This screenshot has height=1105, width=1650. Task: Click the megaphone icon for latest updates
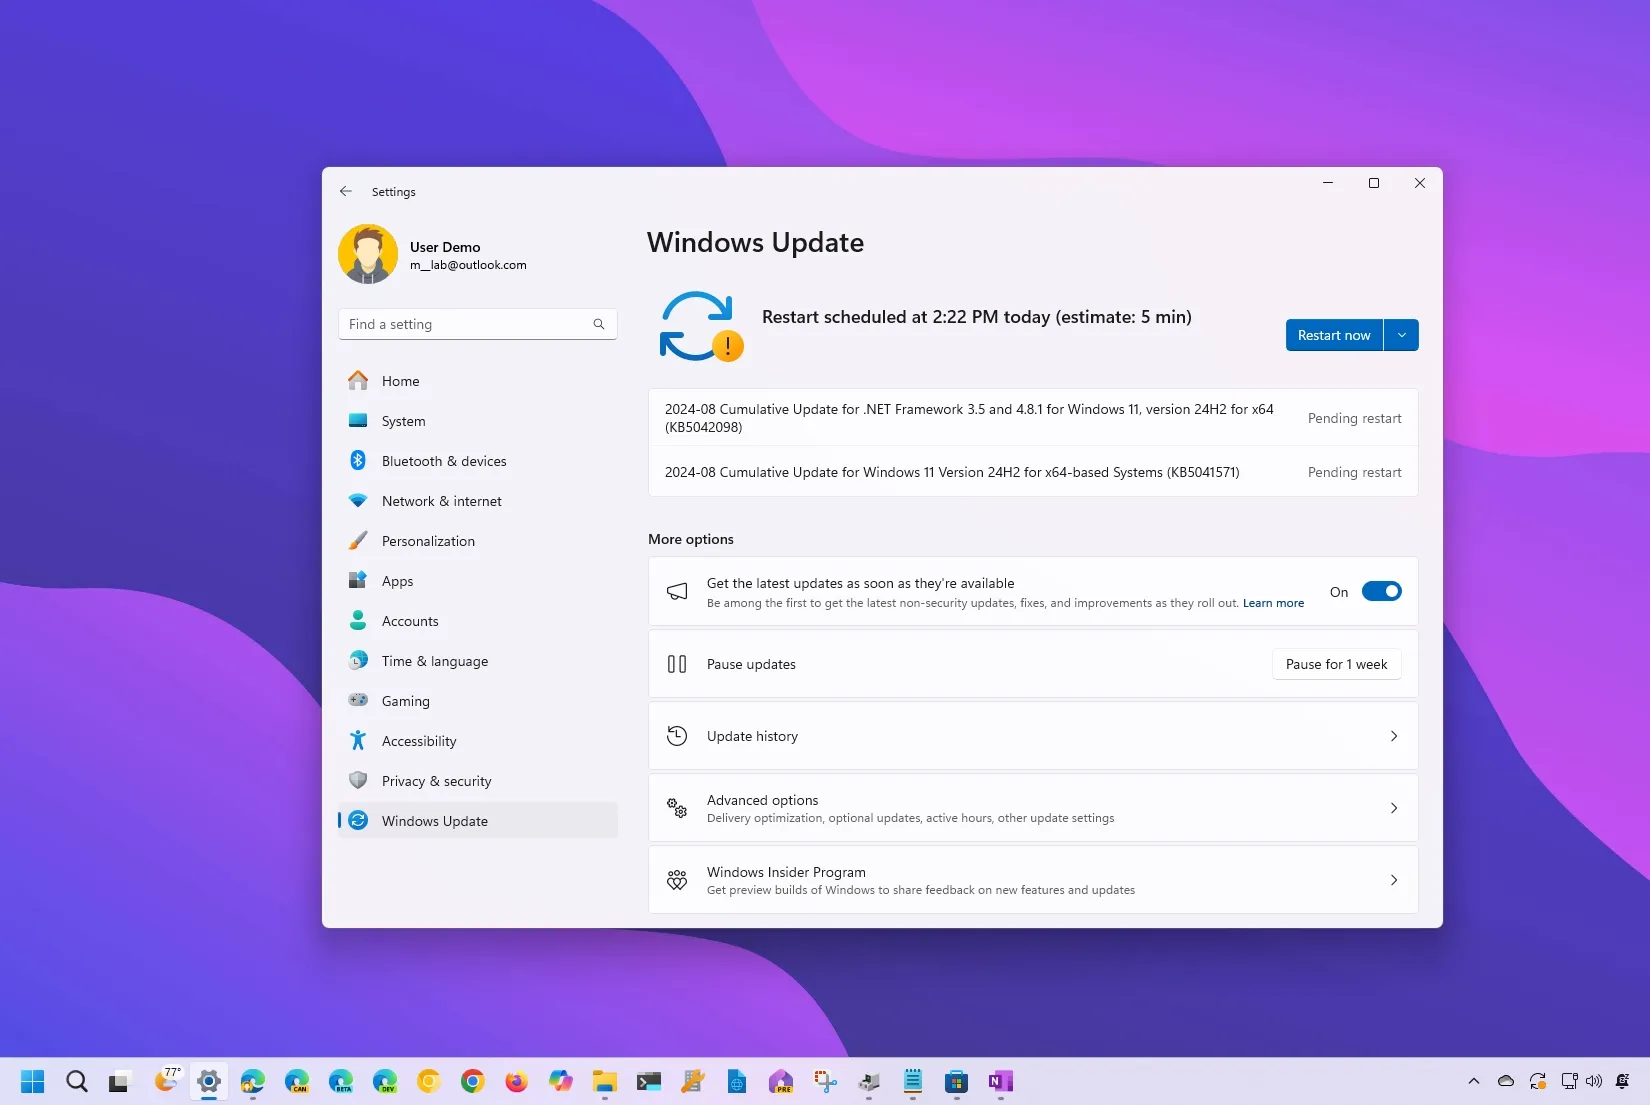pyautogui.click(x=677, y=592)
